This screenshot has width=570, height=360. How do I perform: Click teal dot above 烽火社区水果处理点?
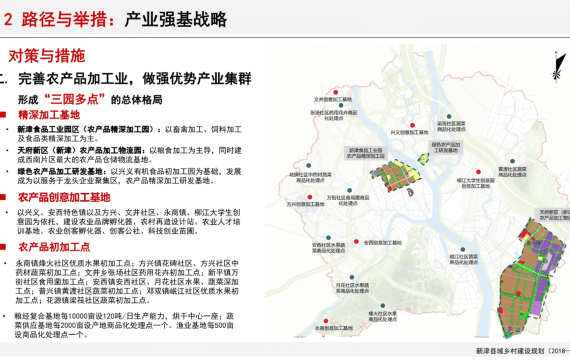383,306
